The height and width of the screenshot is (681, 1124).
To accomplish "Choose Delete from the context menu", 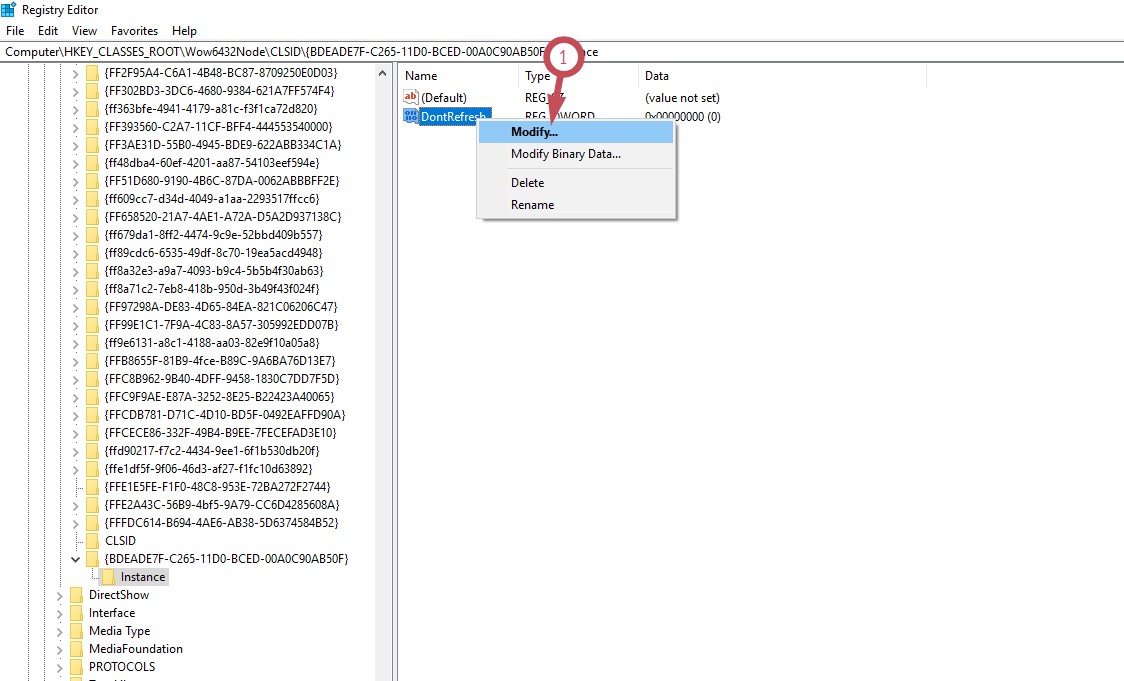I will click(x=527, y=183).
